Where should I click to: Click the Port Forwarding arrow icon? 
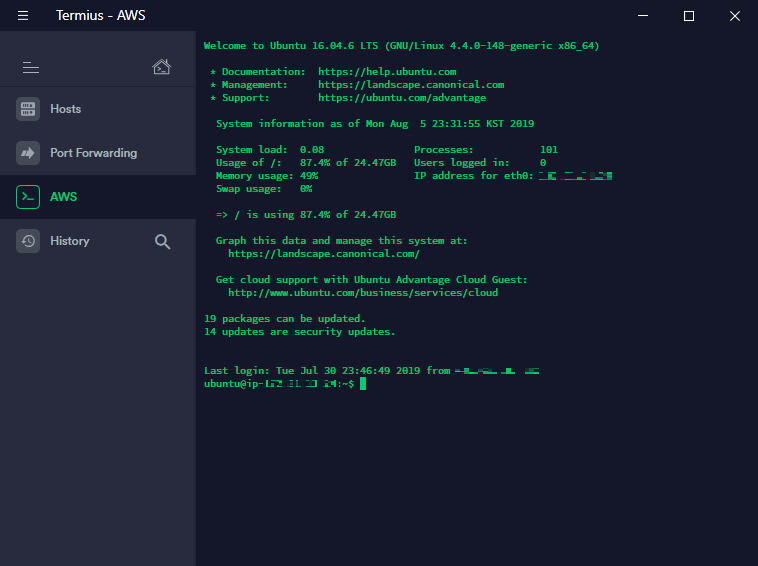click(28, 153)
